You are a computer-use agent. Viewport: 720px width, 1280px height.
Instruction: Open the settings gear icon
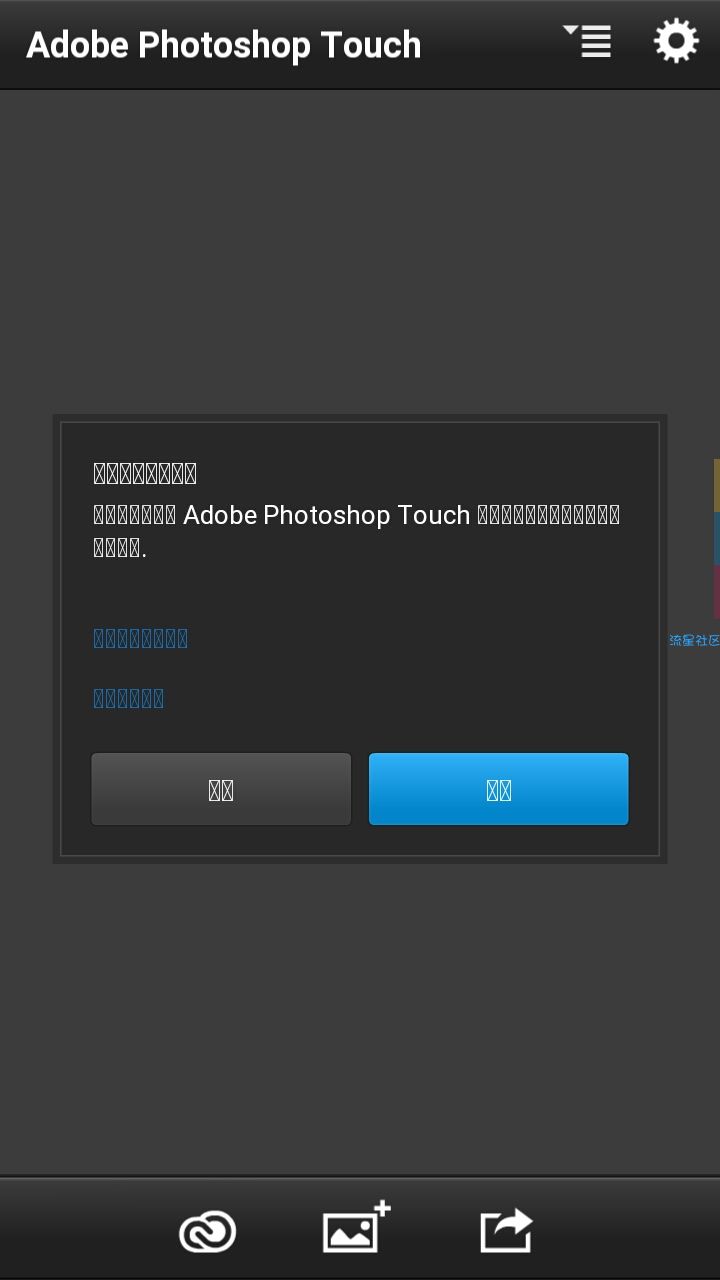click(x=676, y=43)
